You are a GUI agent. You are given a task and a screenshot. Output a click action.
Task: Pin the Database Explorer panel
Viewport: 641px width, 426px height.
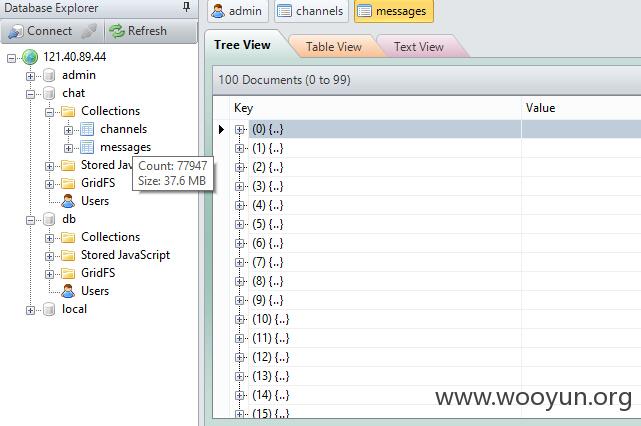click(186, 7)
